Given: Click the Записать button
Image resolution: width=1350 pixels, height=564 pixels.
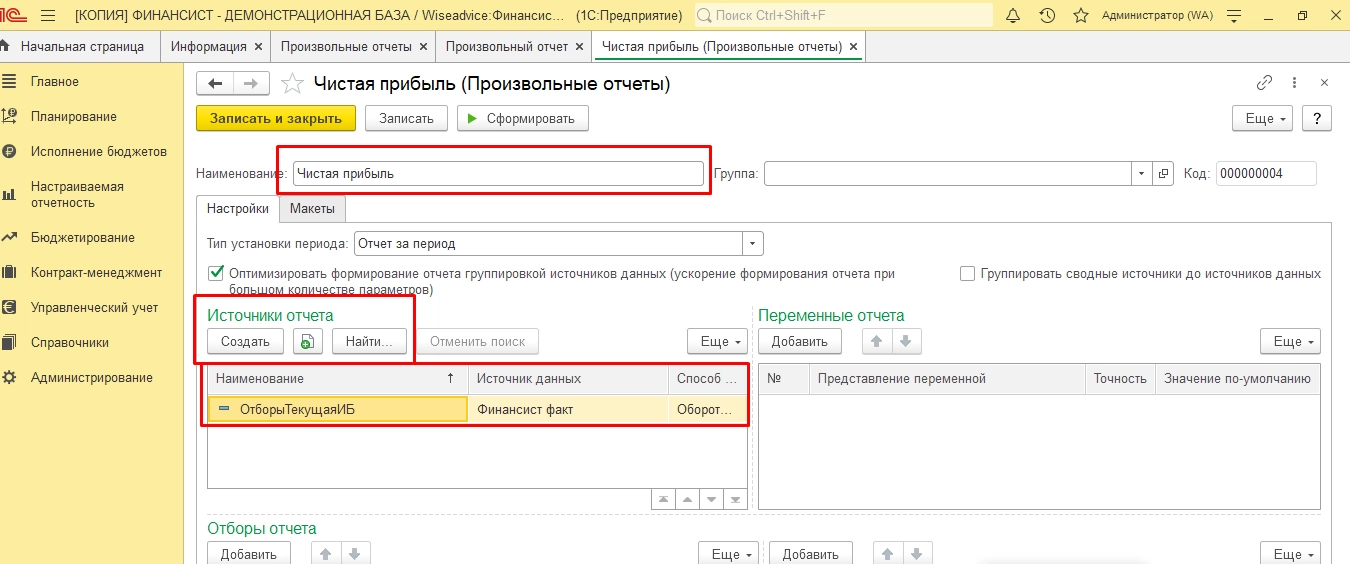Looking at the screenshot, I should coord(406,118).
